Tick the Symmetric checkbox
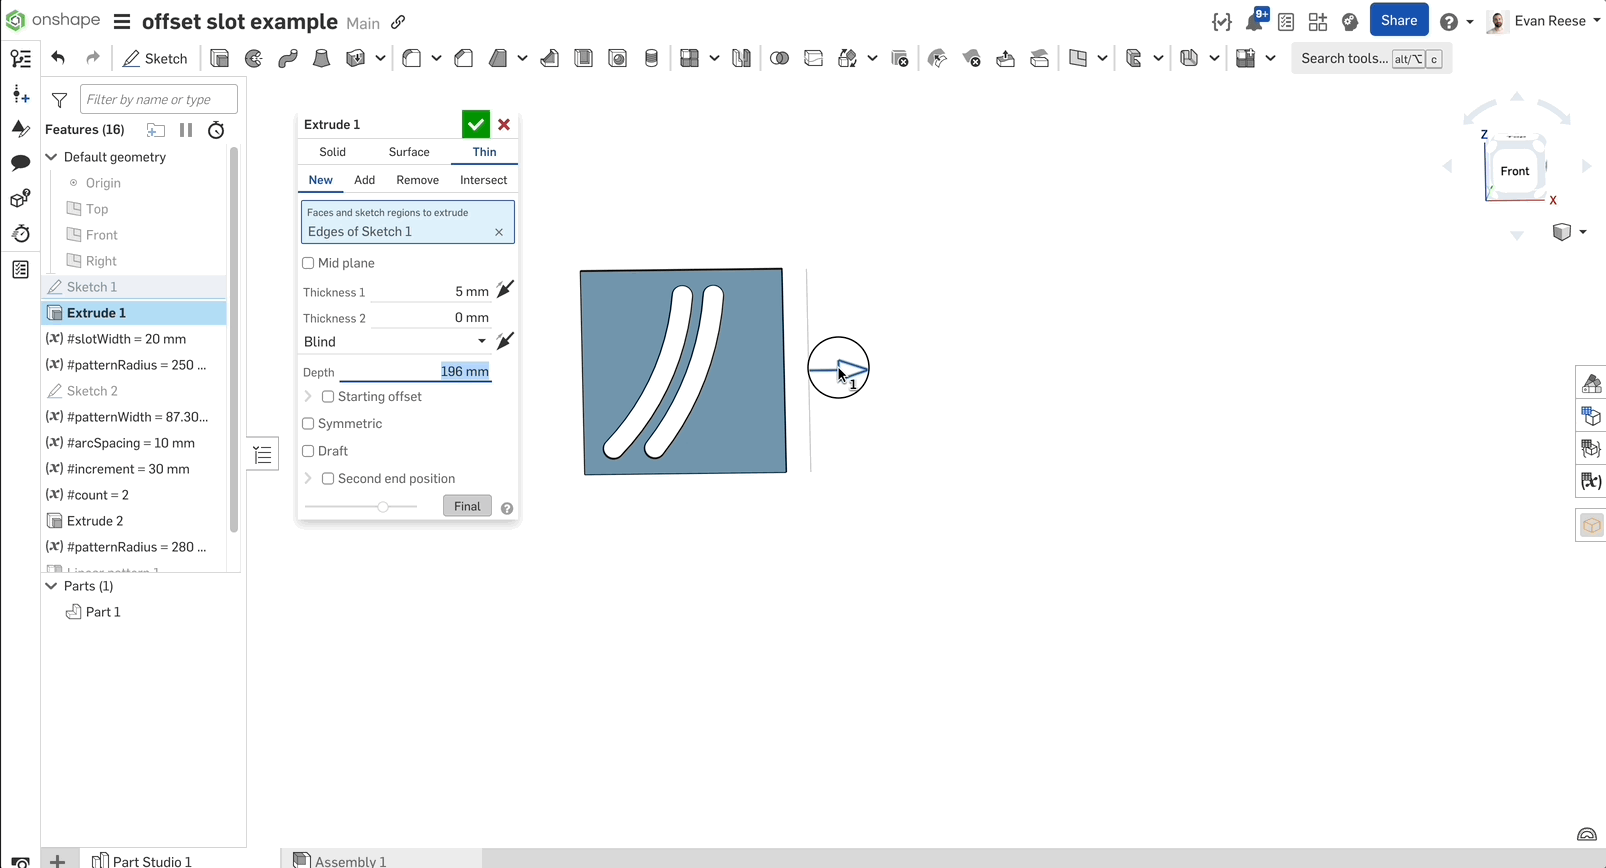Viewport: 1606px width, 868px height. (308, 424)
